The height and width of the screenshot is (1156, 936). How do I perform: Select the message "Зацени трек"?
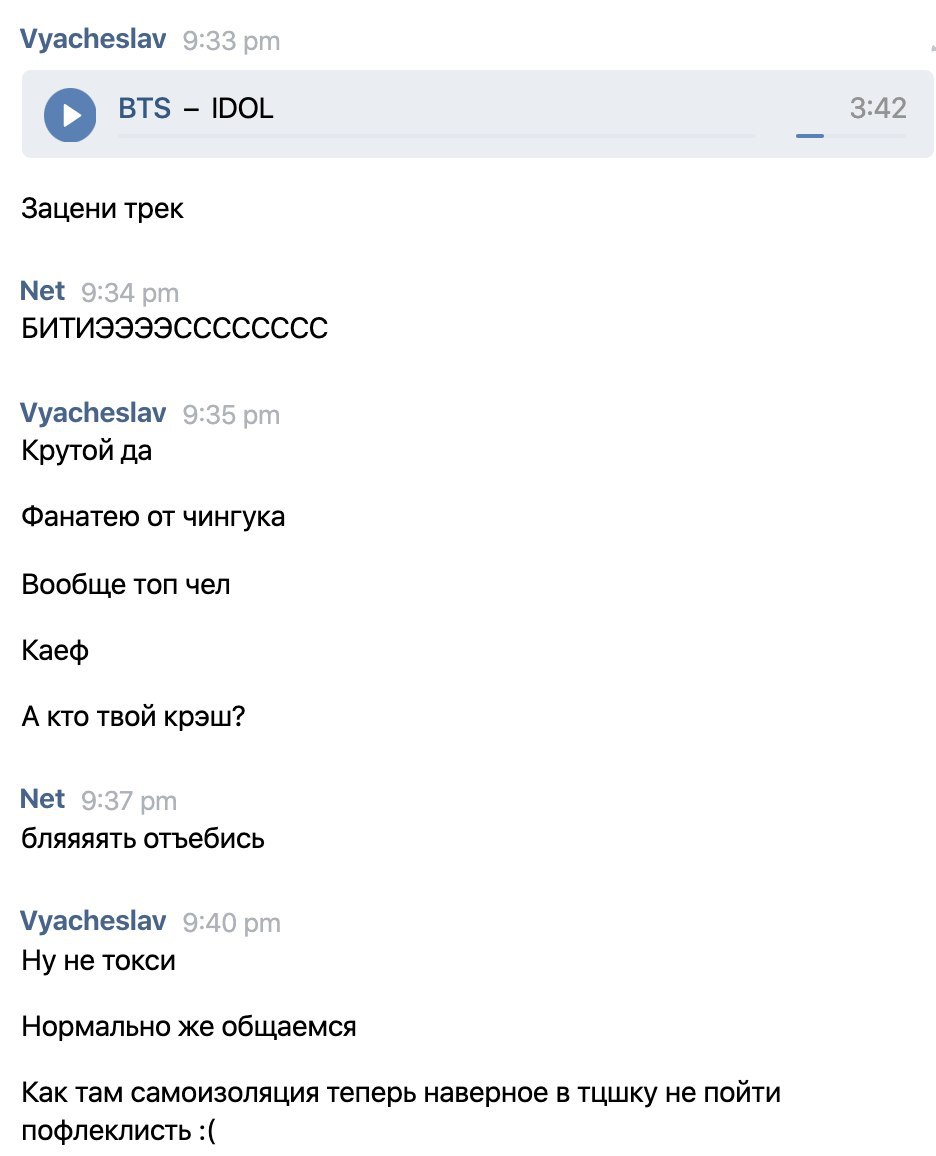click(x=102, y=209)
